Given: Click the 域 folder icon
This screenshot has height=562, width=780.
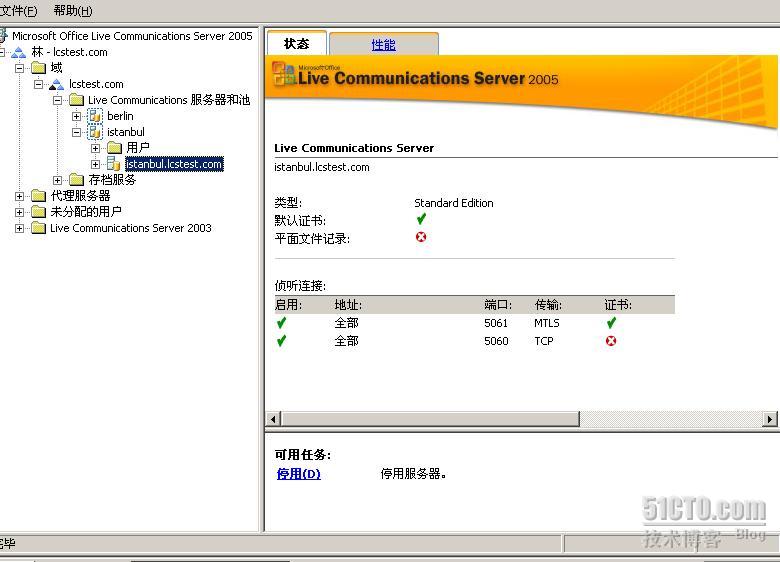Looking at the screenshot, I should click(38, 68).
